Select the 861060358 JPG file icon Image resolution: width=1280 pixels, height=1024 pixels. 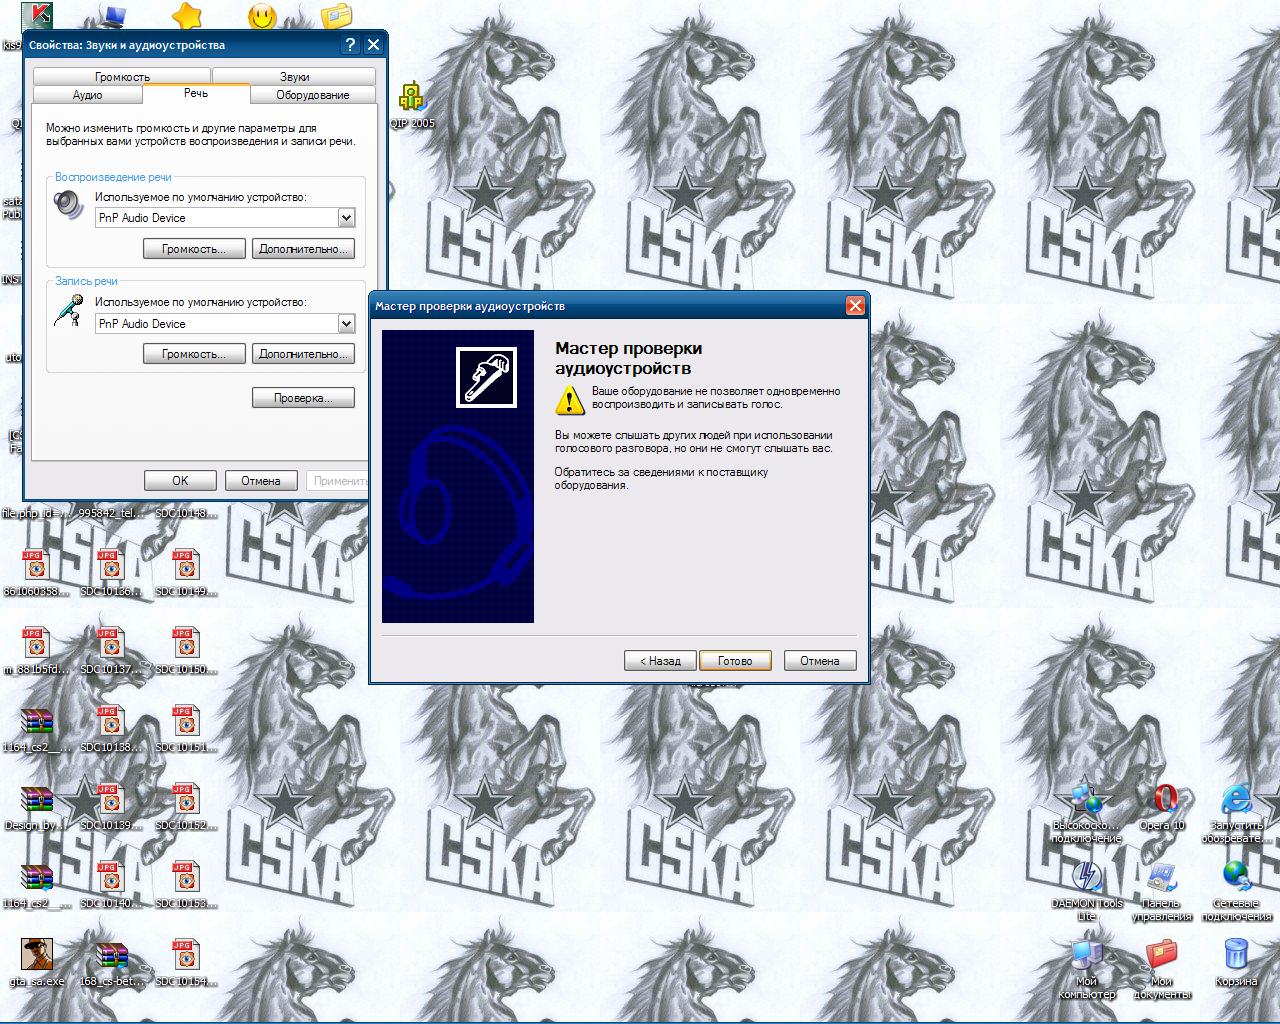pos(37,566)
